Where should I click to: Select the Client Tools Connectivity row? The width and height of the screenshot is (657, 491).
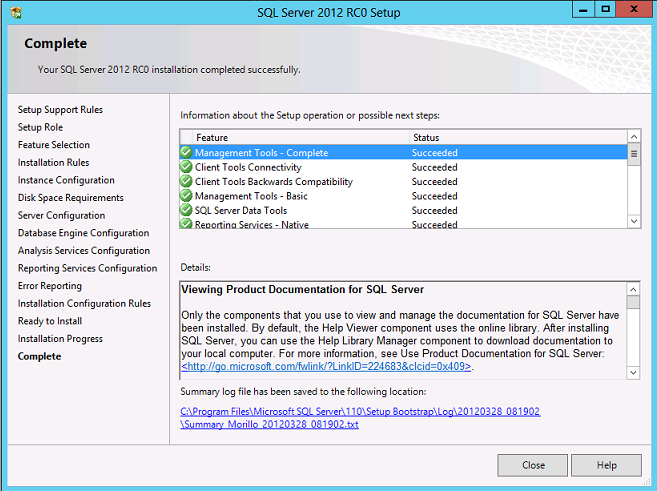pyautogui.click(x=404, y=167)
